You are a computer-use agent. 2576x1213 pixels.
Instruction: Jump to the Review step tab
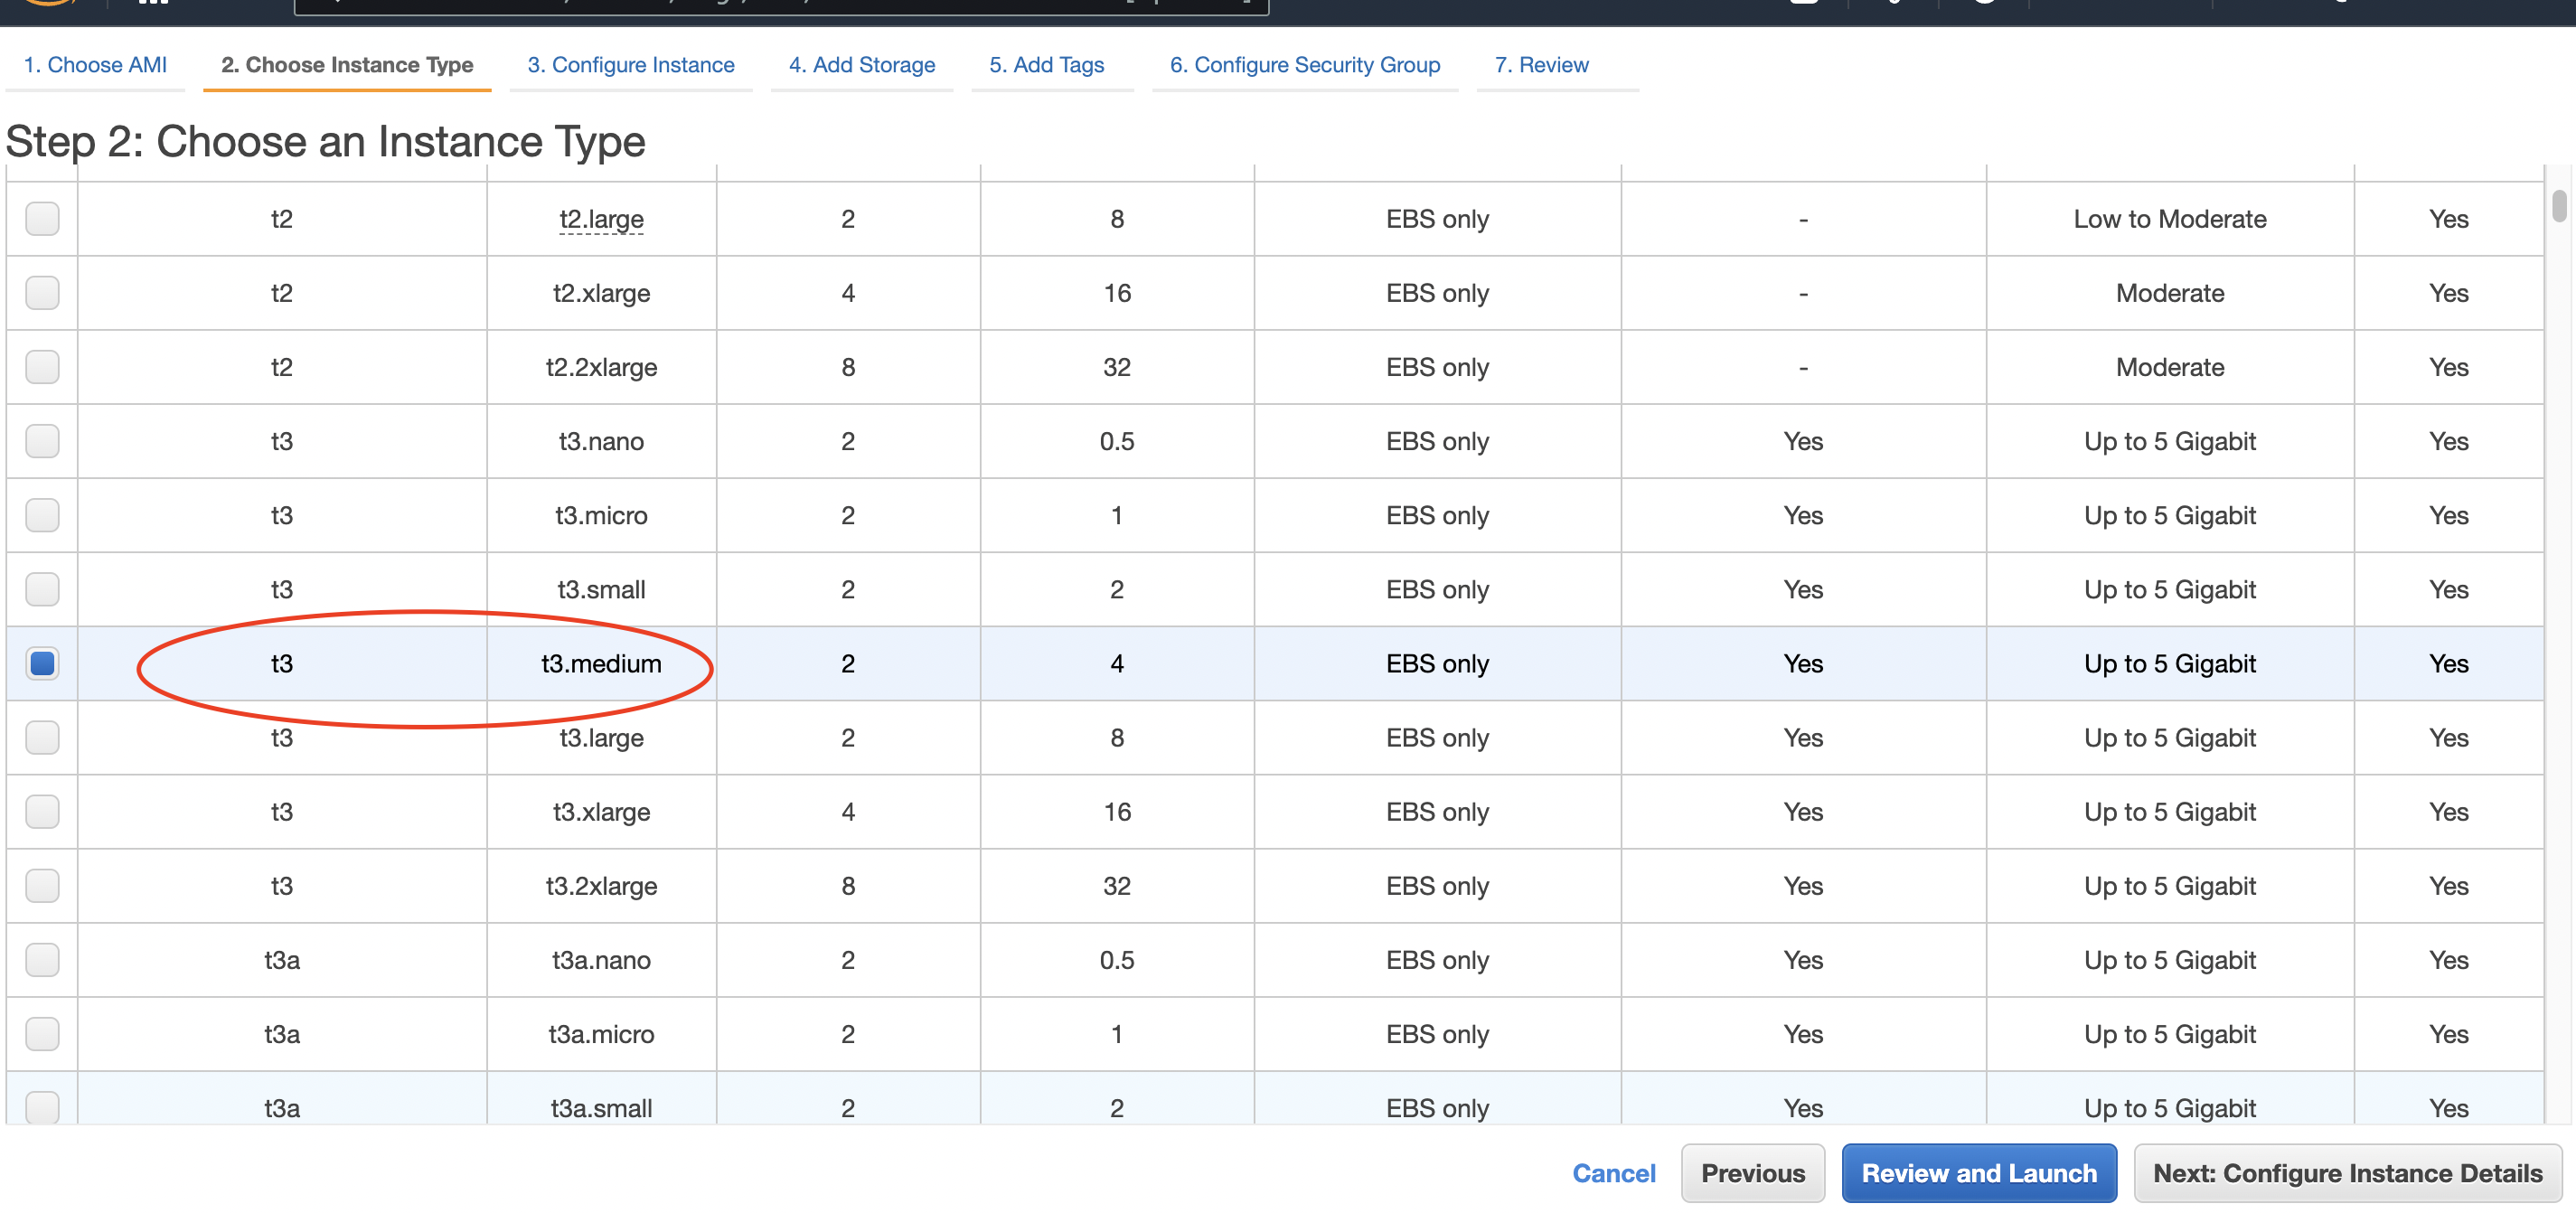point(1541,64)
